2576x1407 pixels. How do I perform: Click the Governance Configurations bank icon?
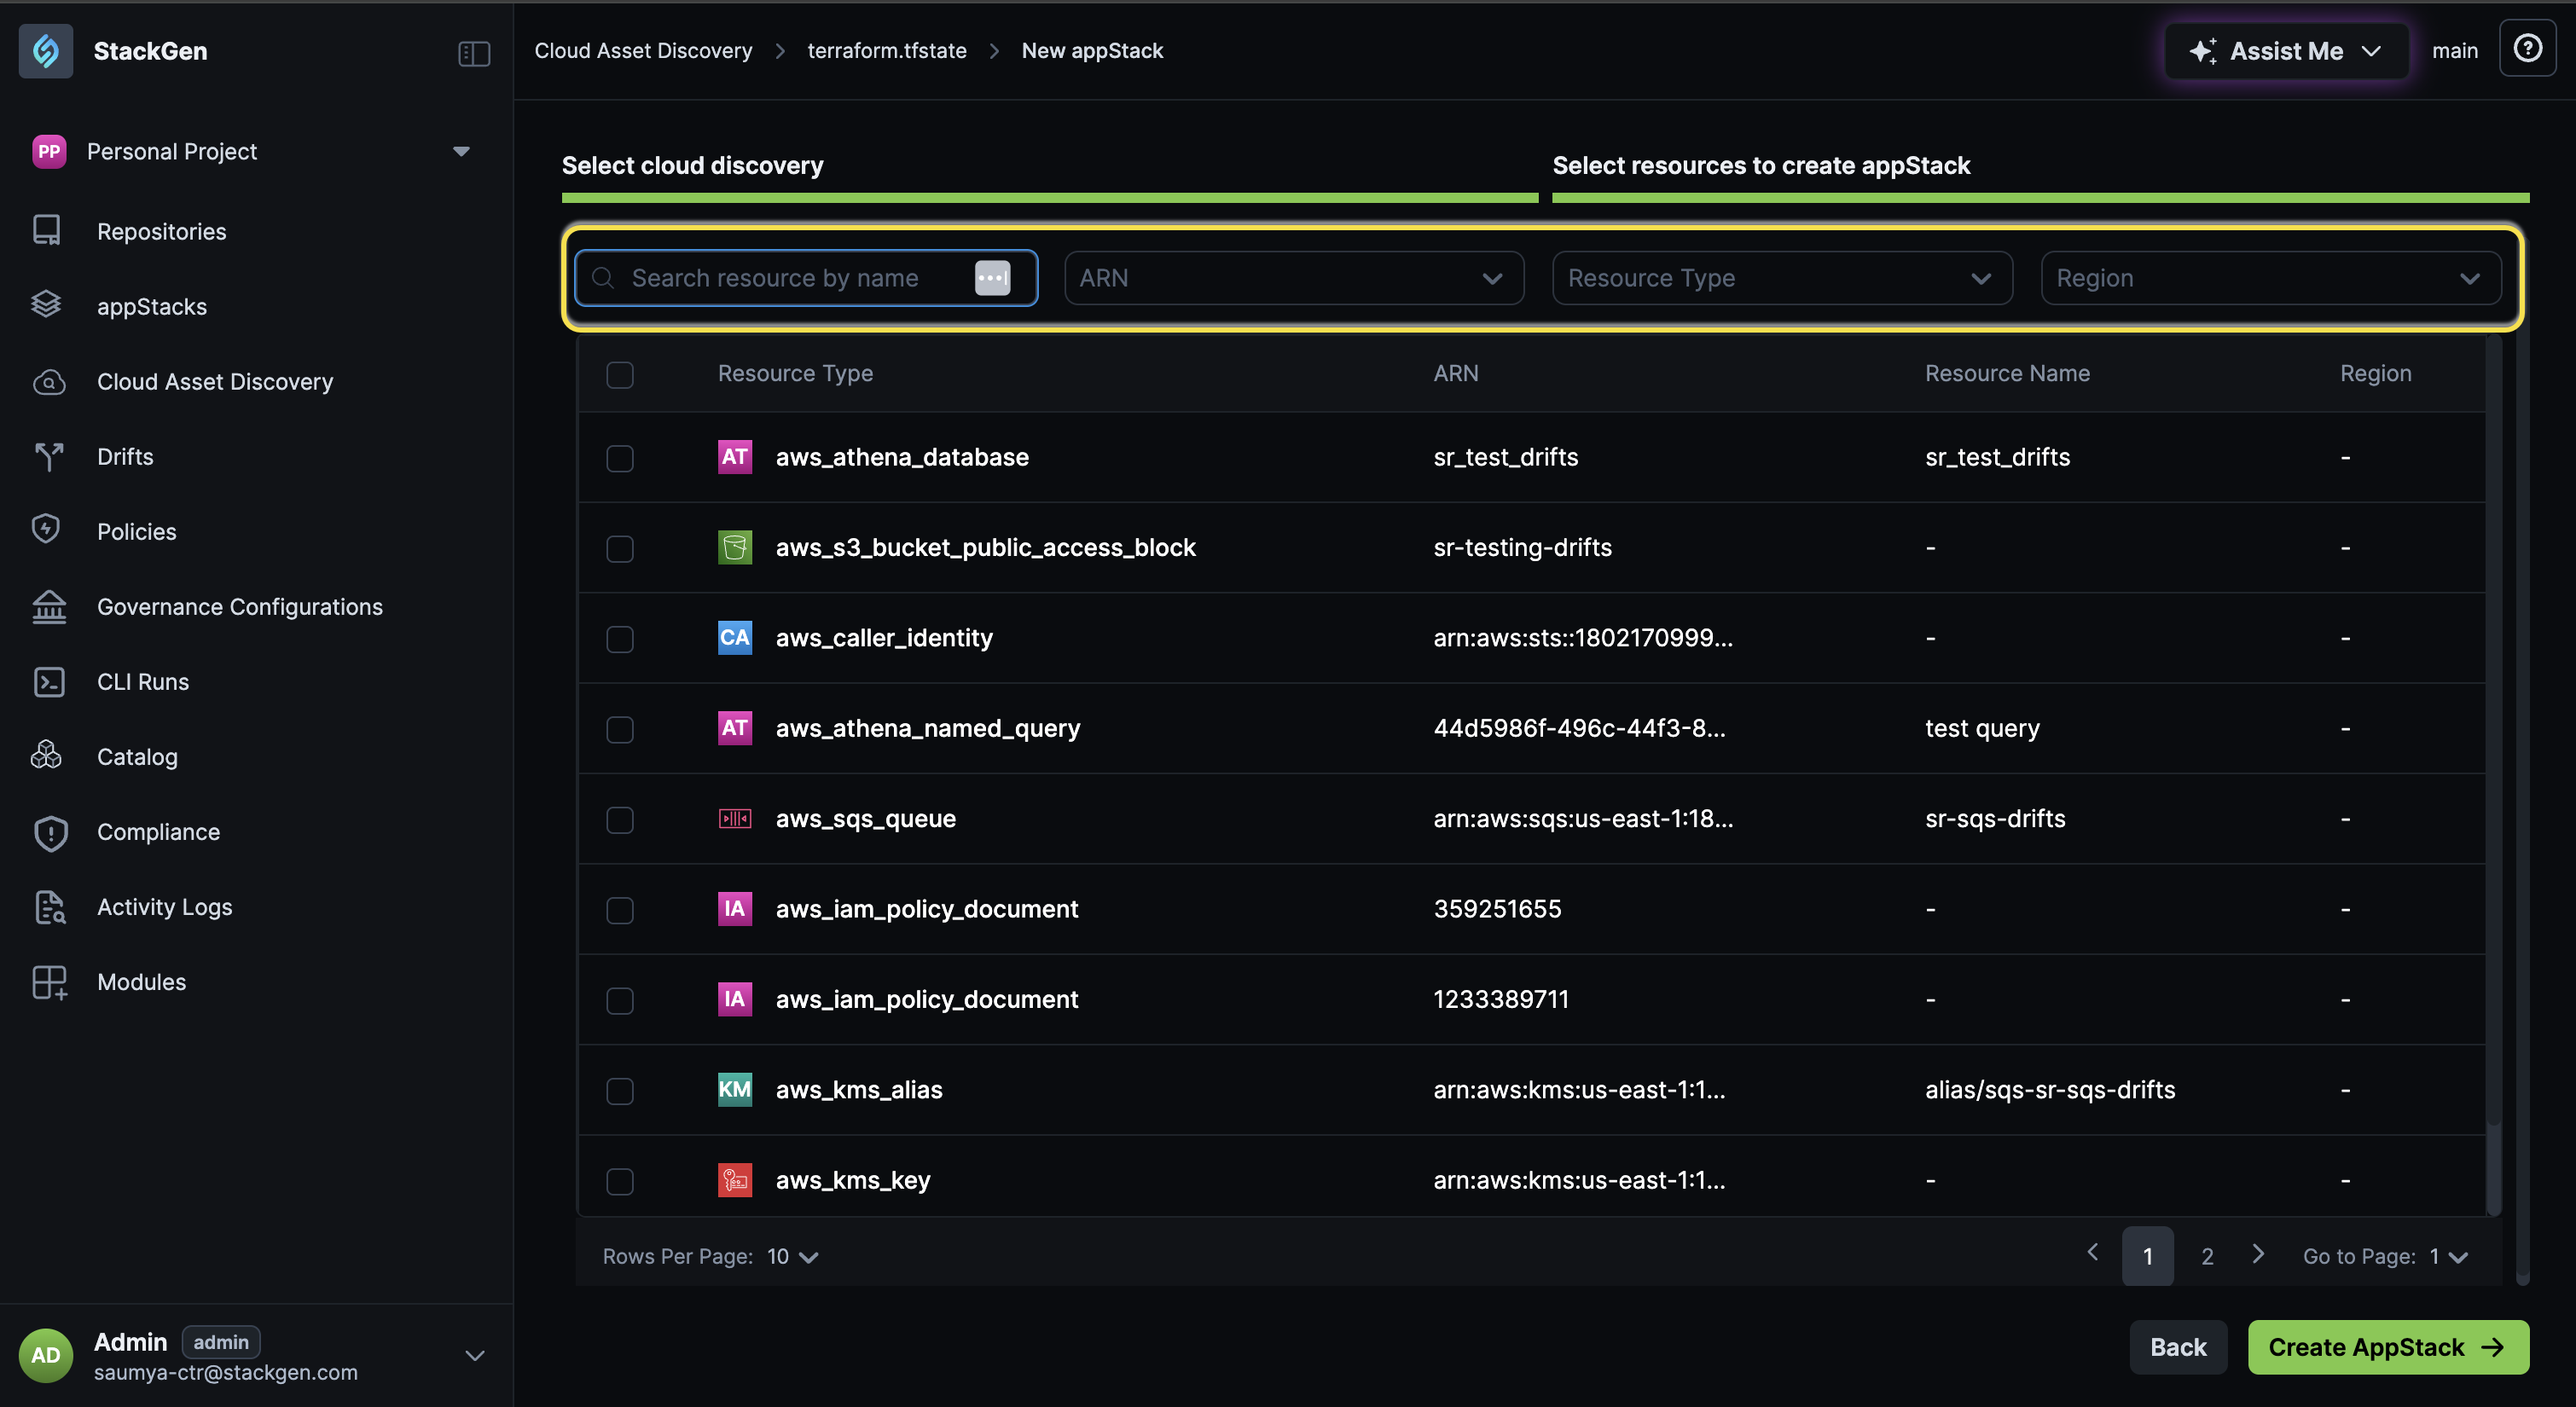click(x=49, y=607)
